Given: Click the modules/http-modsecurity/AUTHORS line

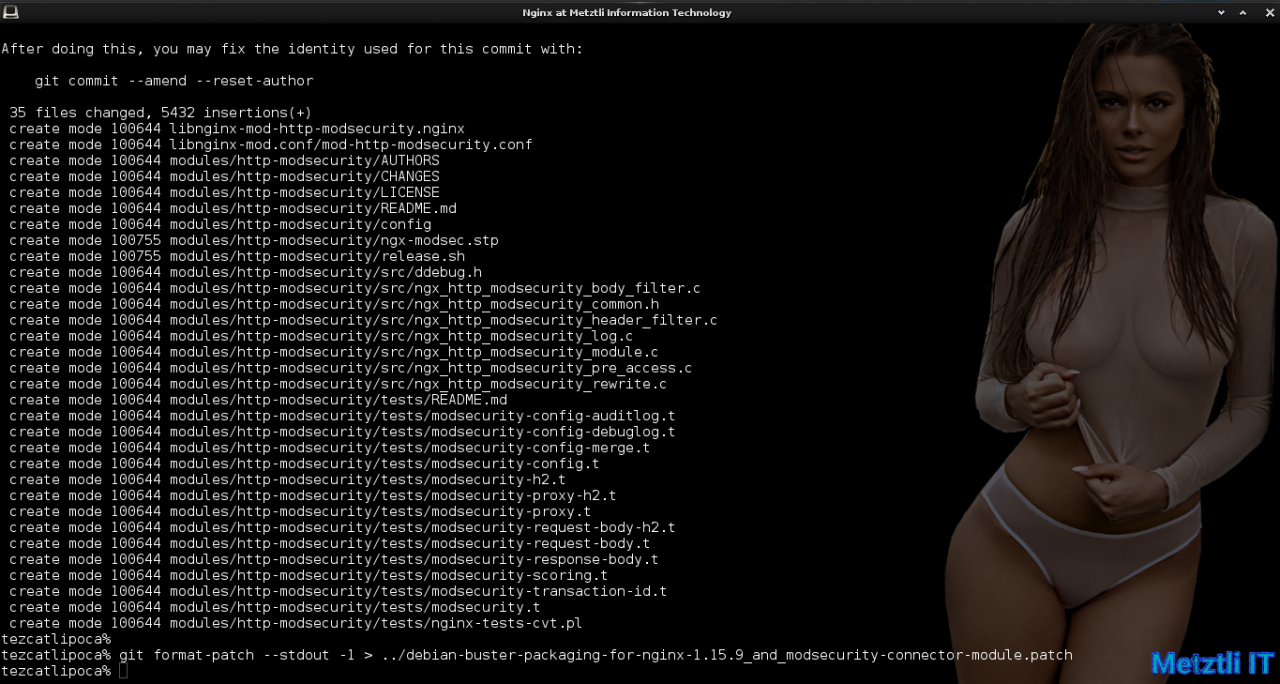Looking at the screenshot, I should point(224,161).
